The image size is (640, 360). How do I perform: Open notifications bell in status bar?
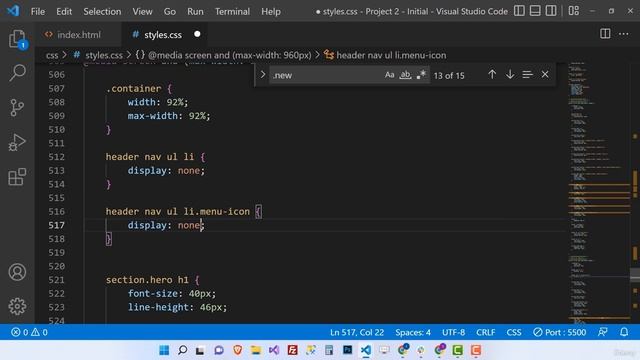point(624,332)
